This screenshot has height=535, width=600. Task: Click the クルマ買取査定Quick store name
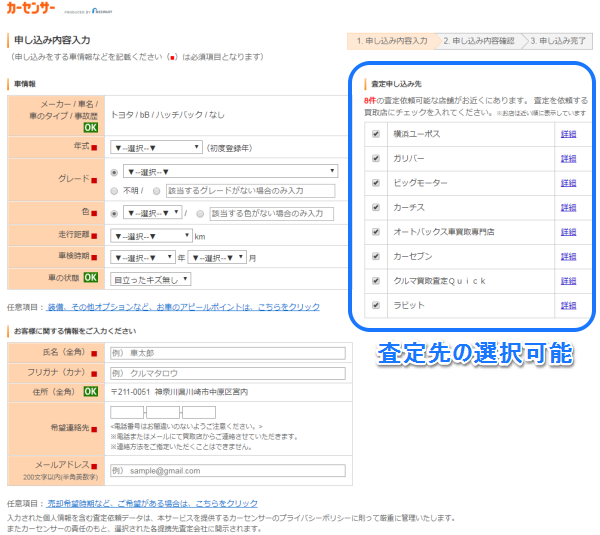tap(440, 281)
